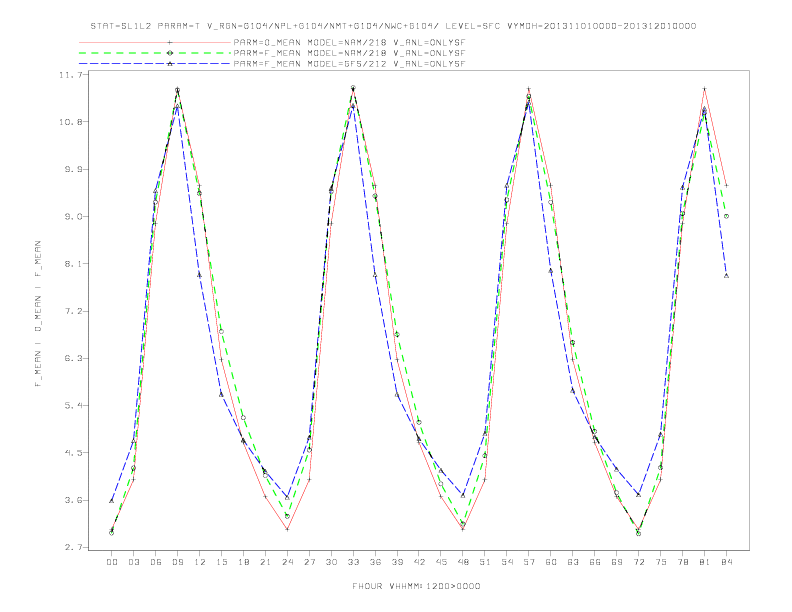The image size is (792, 612).
Task: Click x-axis tick label 36
Action: (375, 562)
